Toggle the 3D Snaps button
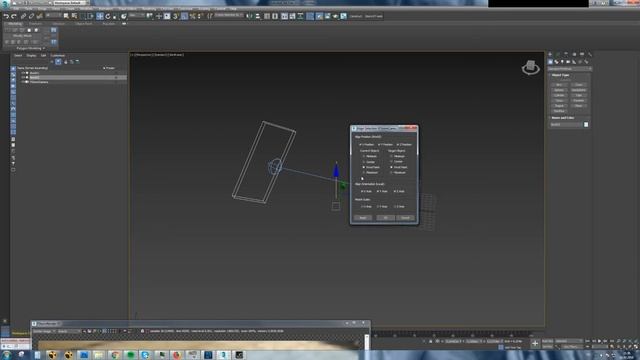 [x=176, y=16]
